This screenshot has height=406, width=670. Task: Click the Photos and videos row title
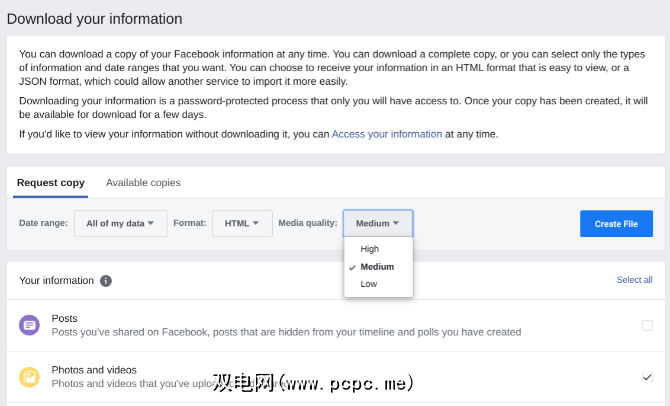(94, 369)
